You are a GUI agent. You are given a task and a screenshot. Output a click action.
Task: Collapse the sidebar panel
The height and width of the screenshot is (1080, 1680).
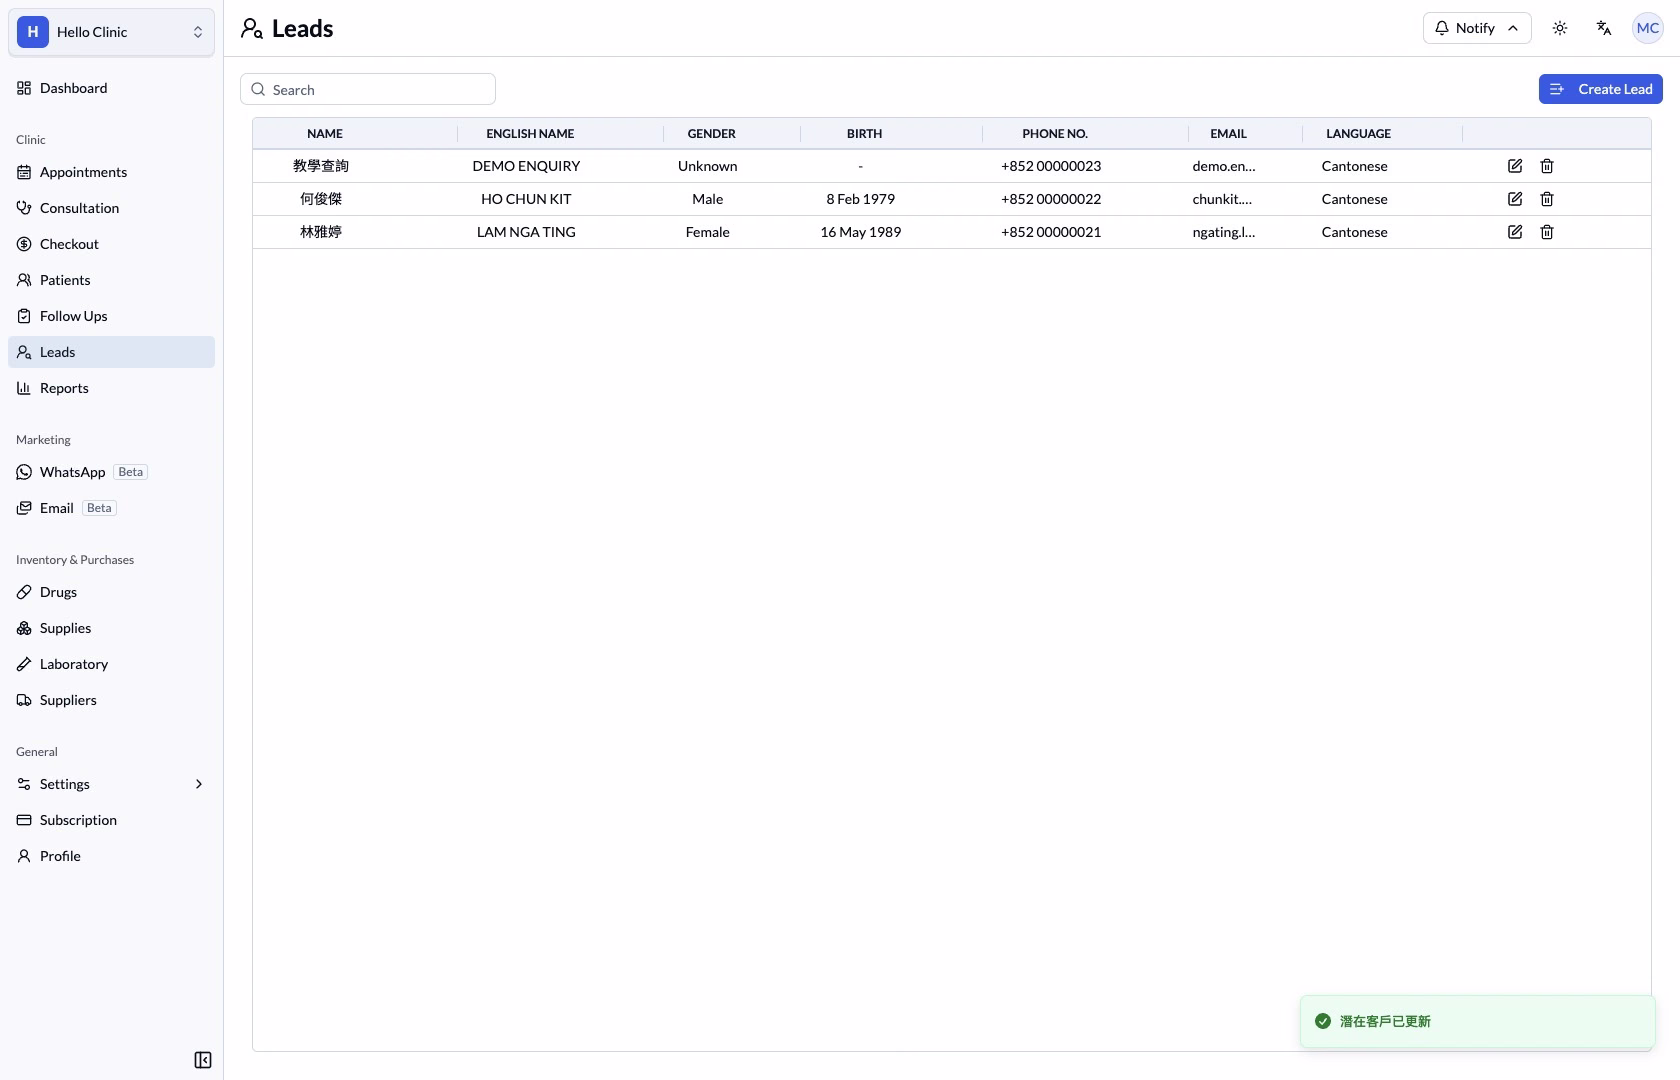point(203,1060)
